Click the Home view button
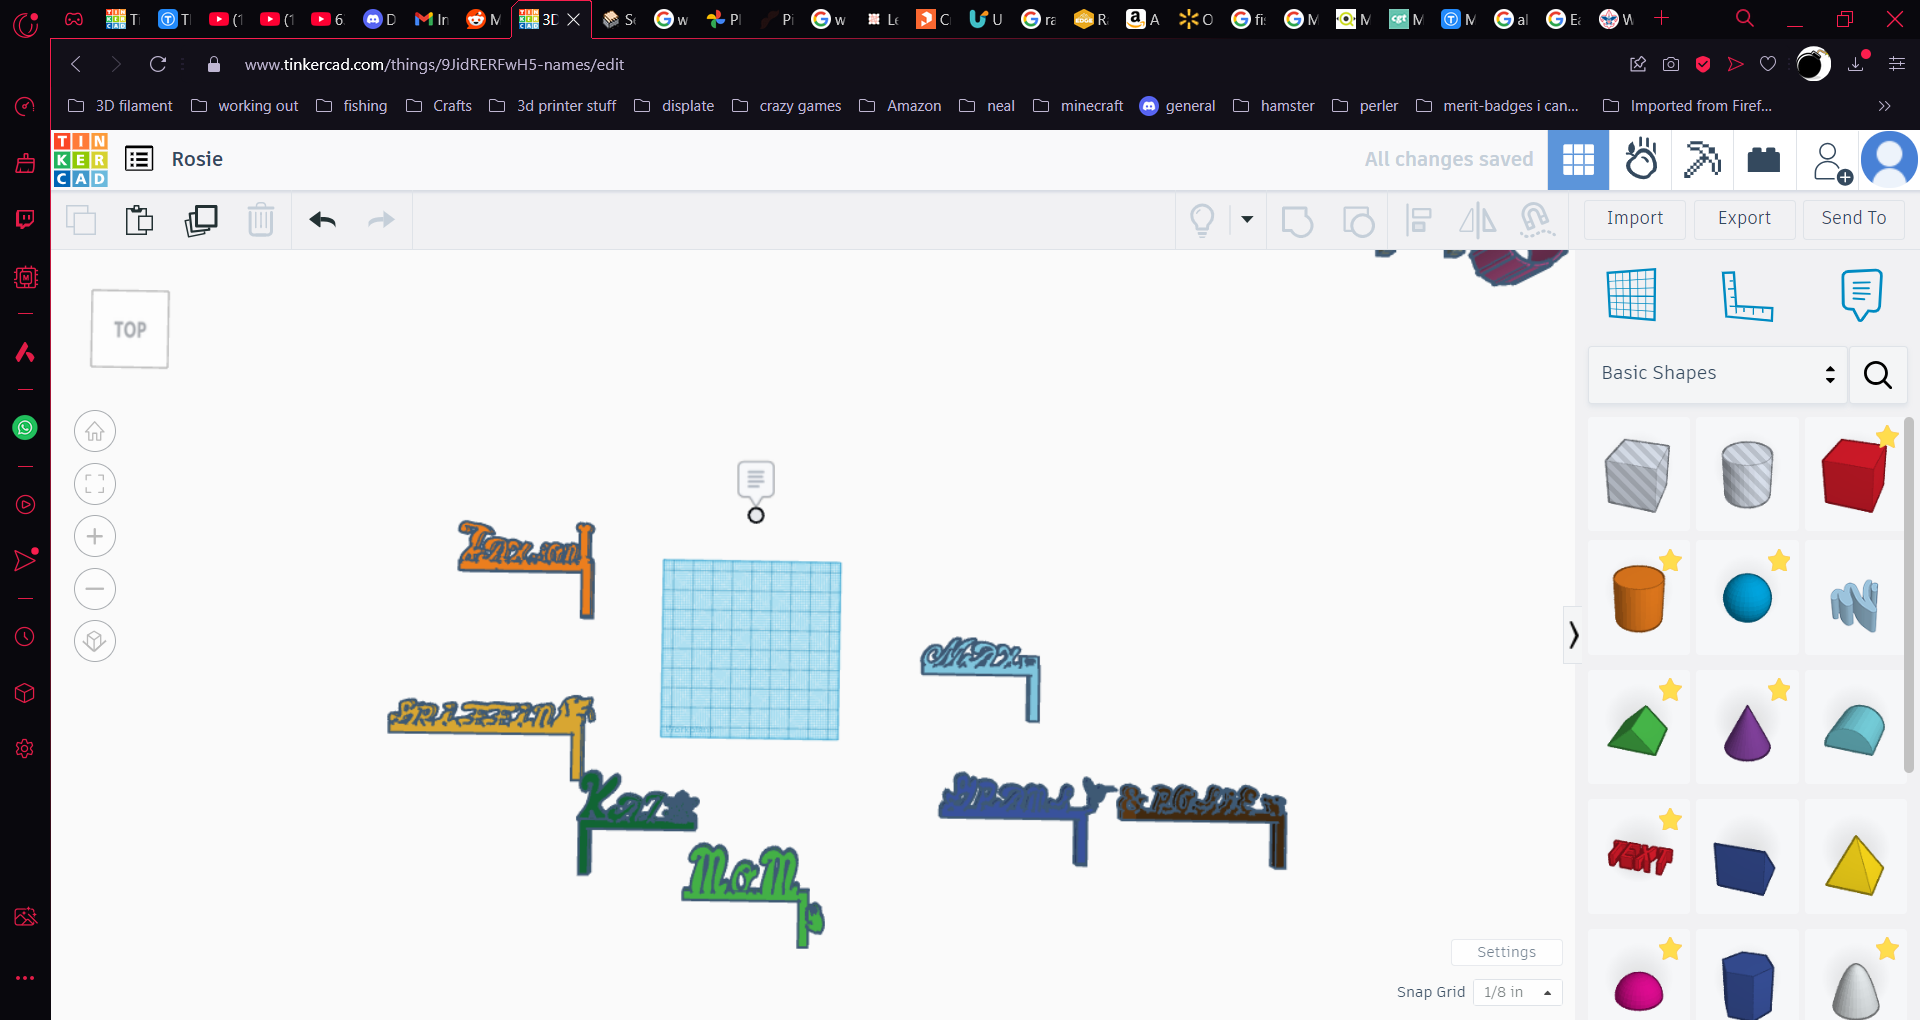This screenshot has height=1020, width=1920. click(x=95, y=432)
